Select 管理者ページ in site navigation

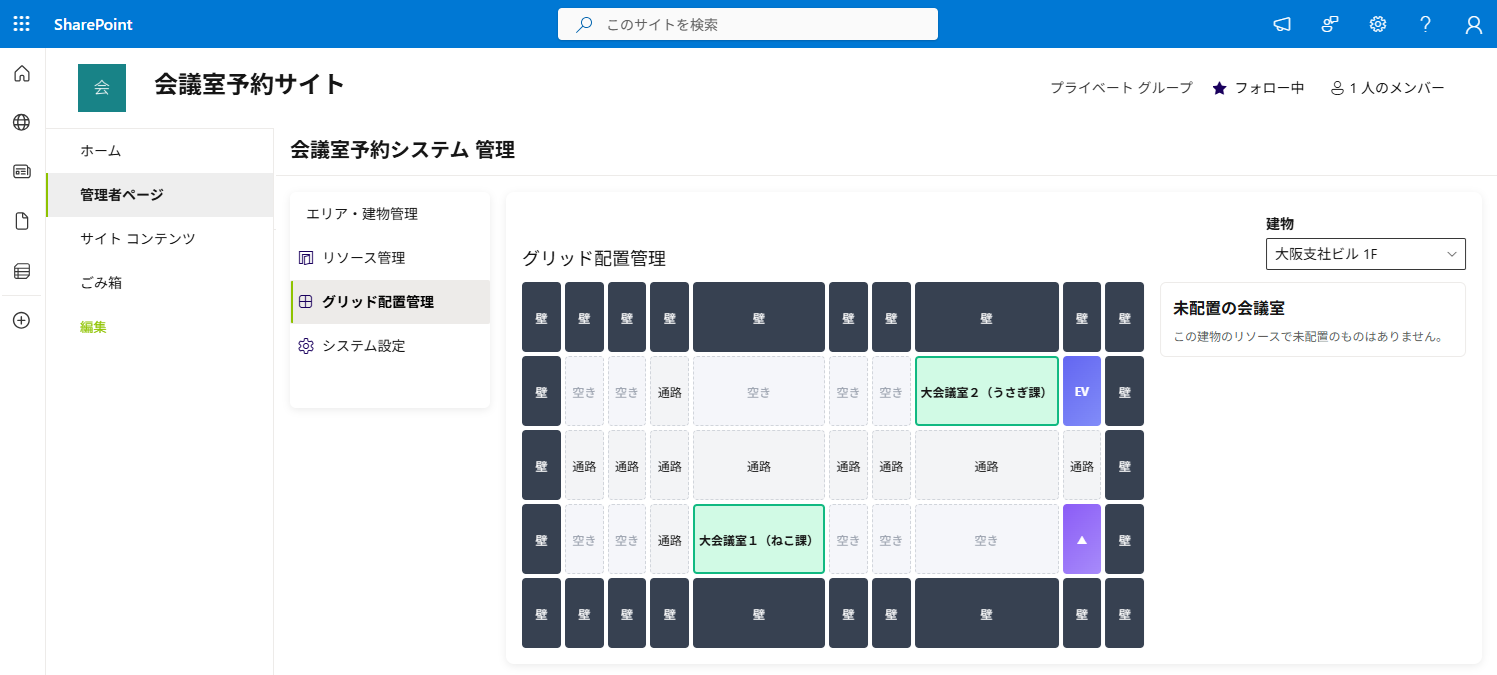159,195
